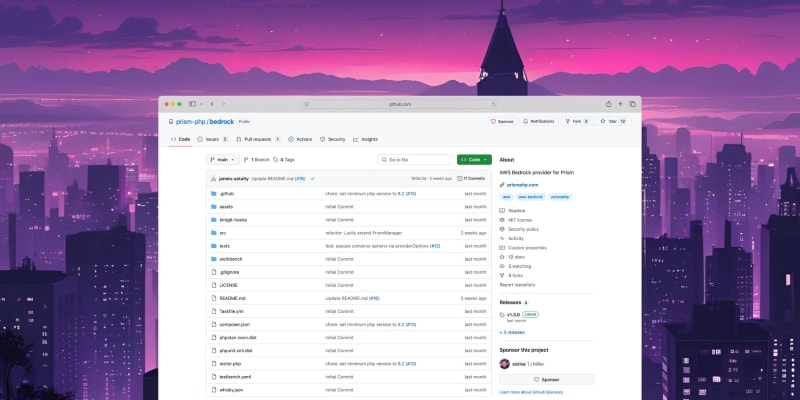
Task: Fork the repository with Fork button
Action: tap(577, 121)
